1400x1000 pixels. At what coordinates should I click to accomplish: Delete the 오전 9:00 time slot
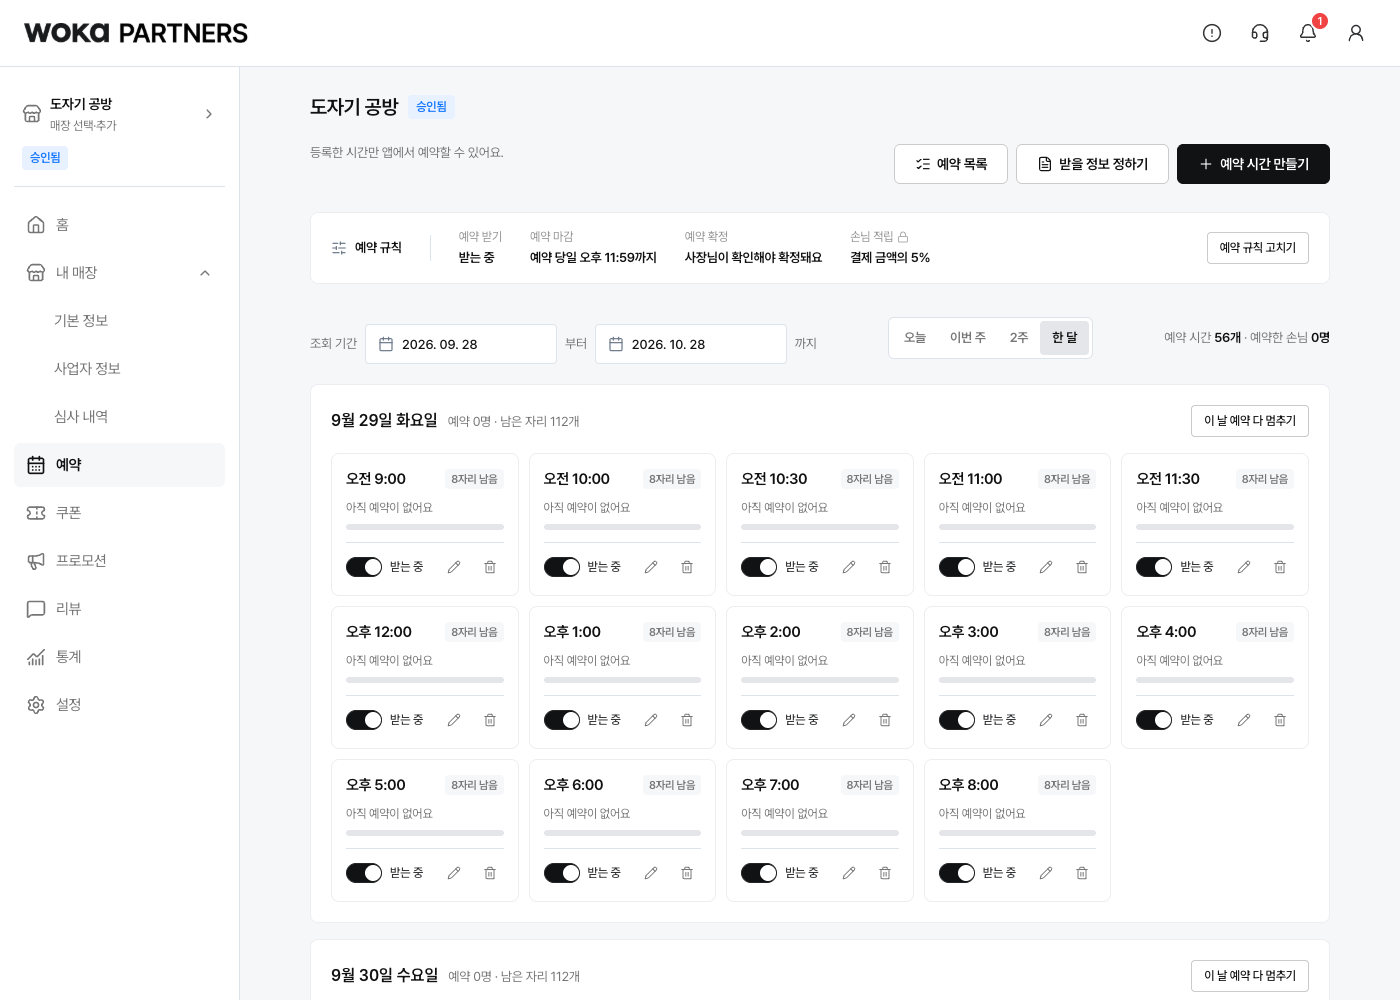point(490,567)
